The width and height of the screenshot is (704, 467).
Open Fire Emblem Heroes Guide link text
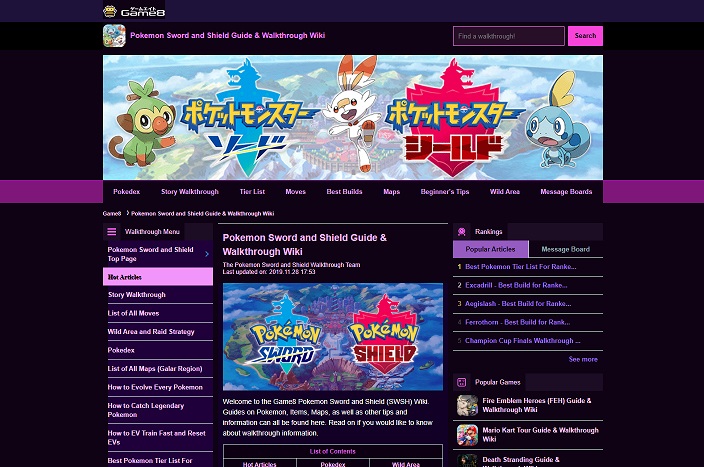[x=537, y=405]
